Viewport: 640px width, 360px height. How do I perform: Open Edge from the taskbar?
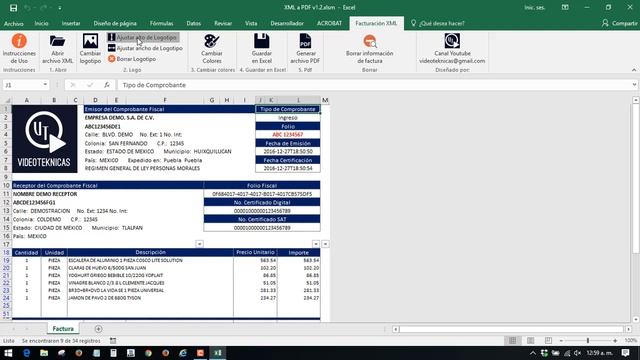point(27,353)
